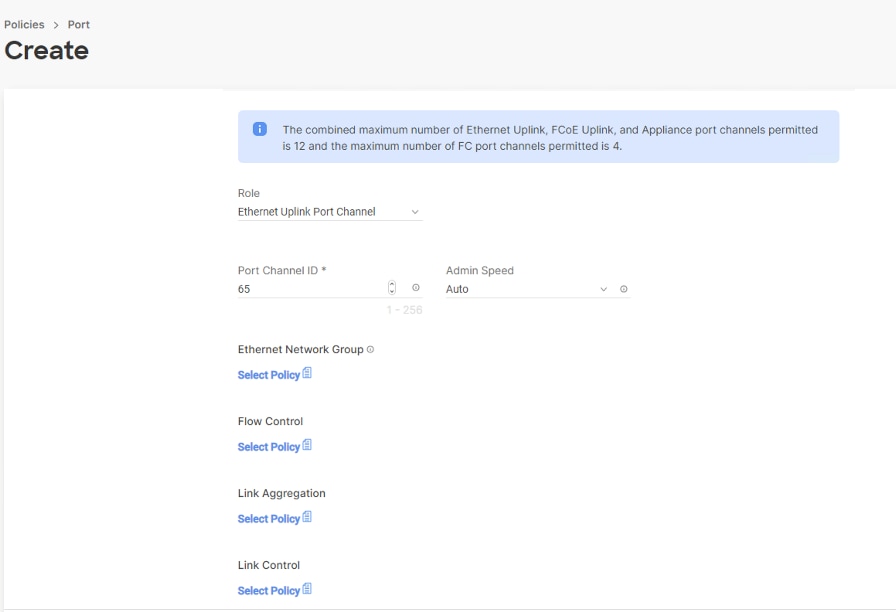Decrement Port Channel ID with the down stepper
896x612 pixels.
(x=392, y=291)
